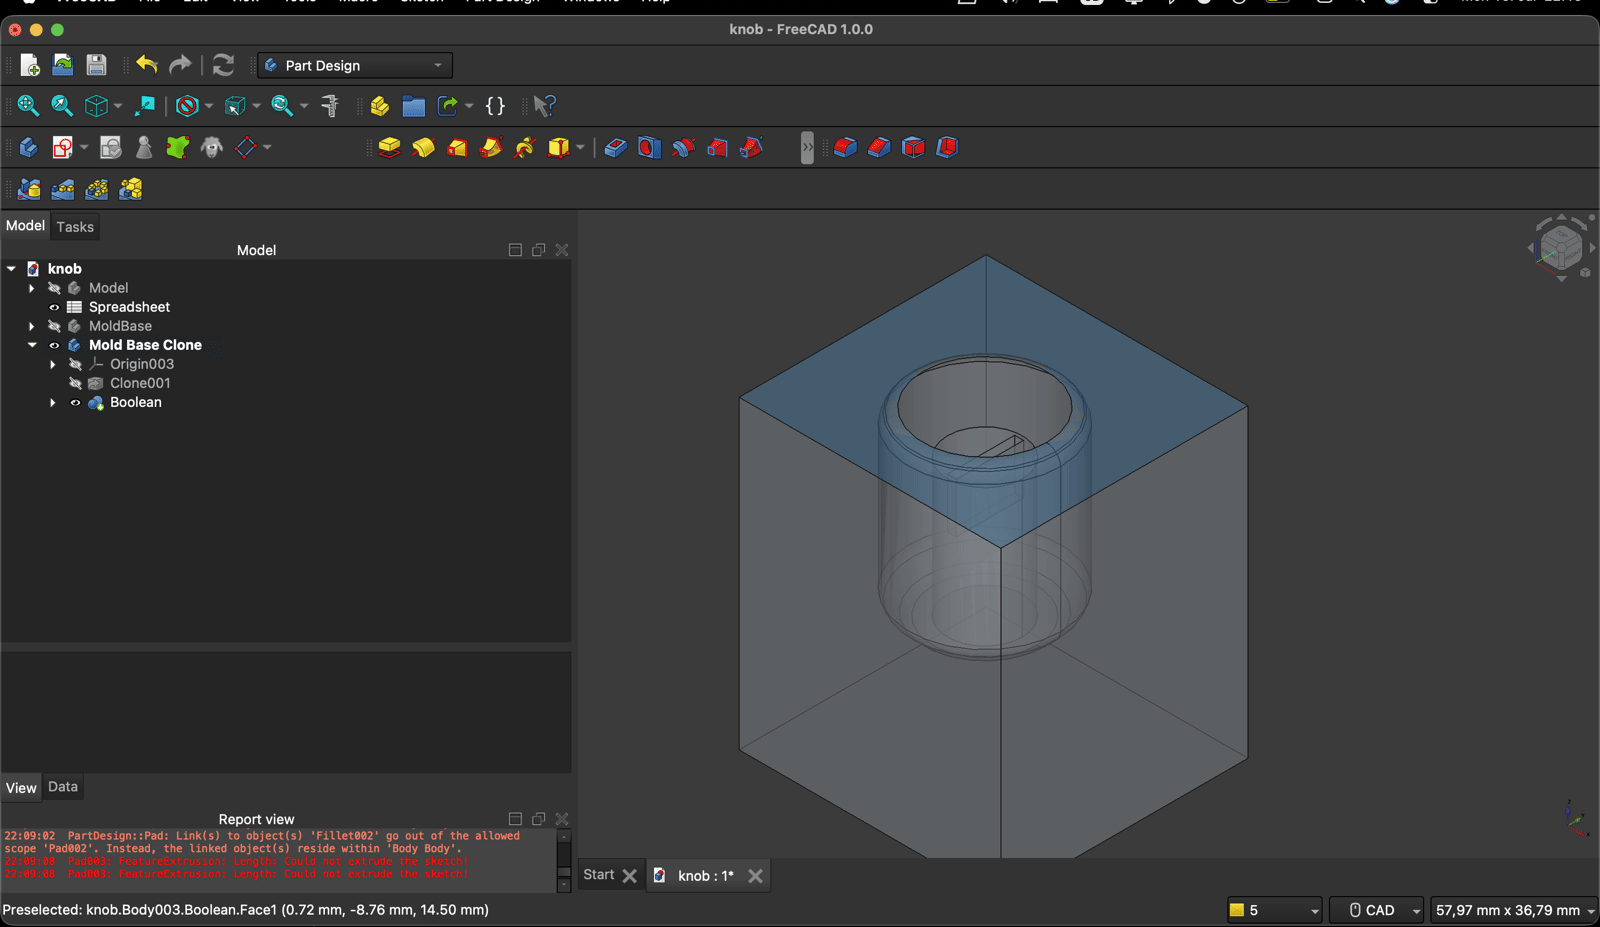Fit all content in the view
1600x927 pixels.
click(x=28, y=106)
